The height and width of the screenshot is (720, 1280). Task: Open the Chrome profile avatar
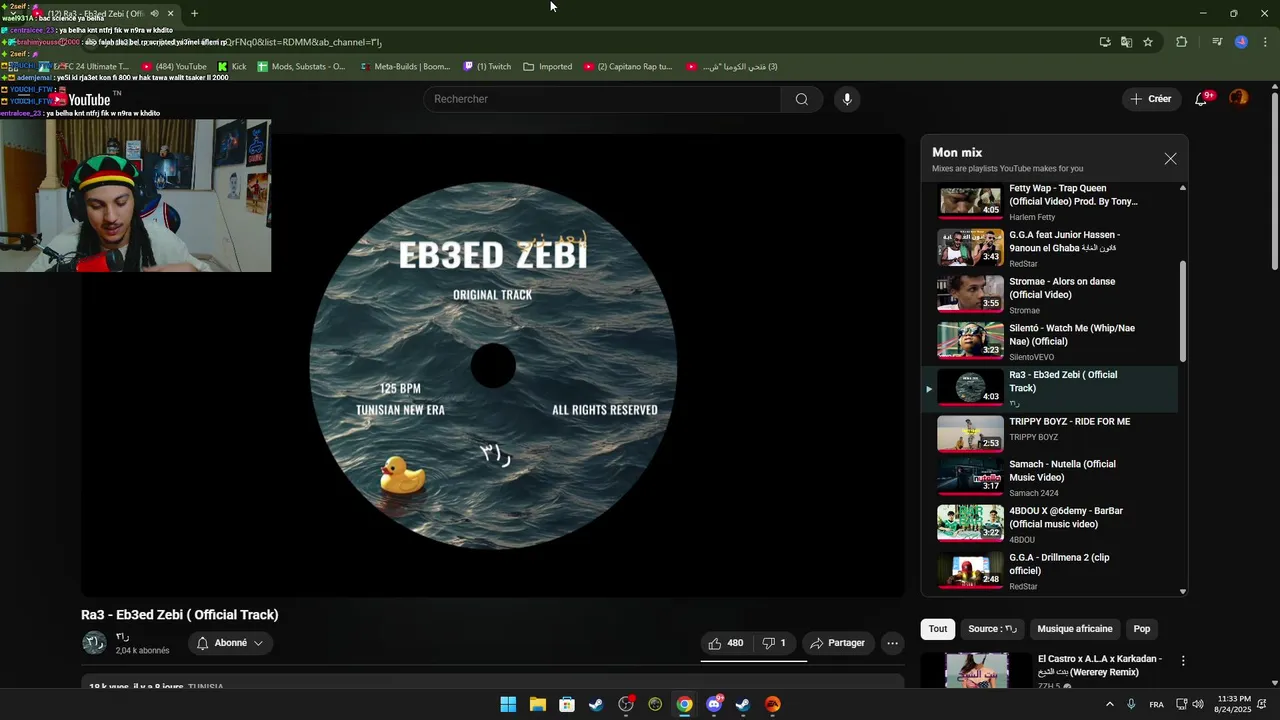(x=1241, y=42)
